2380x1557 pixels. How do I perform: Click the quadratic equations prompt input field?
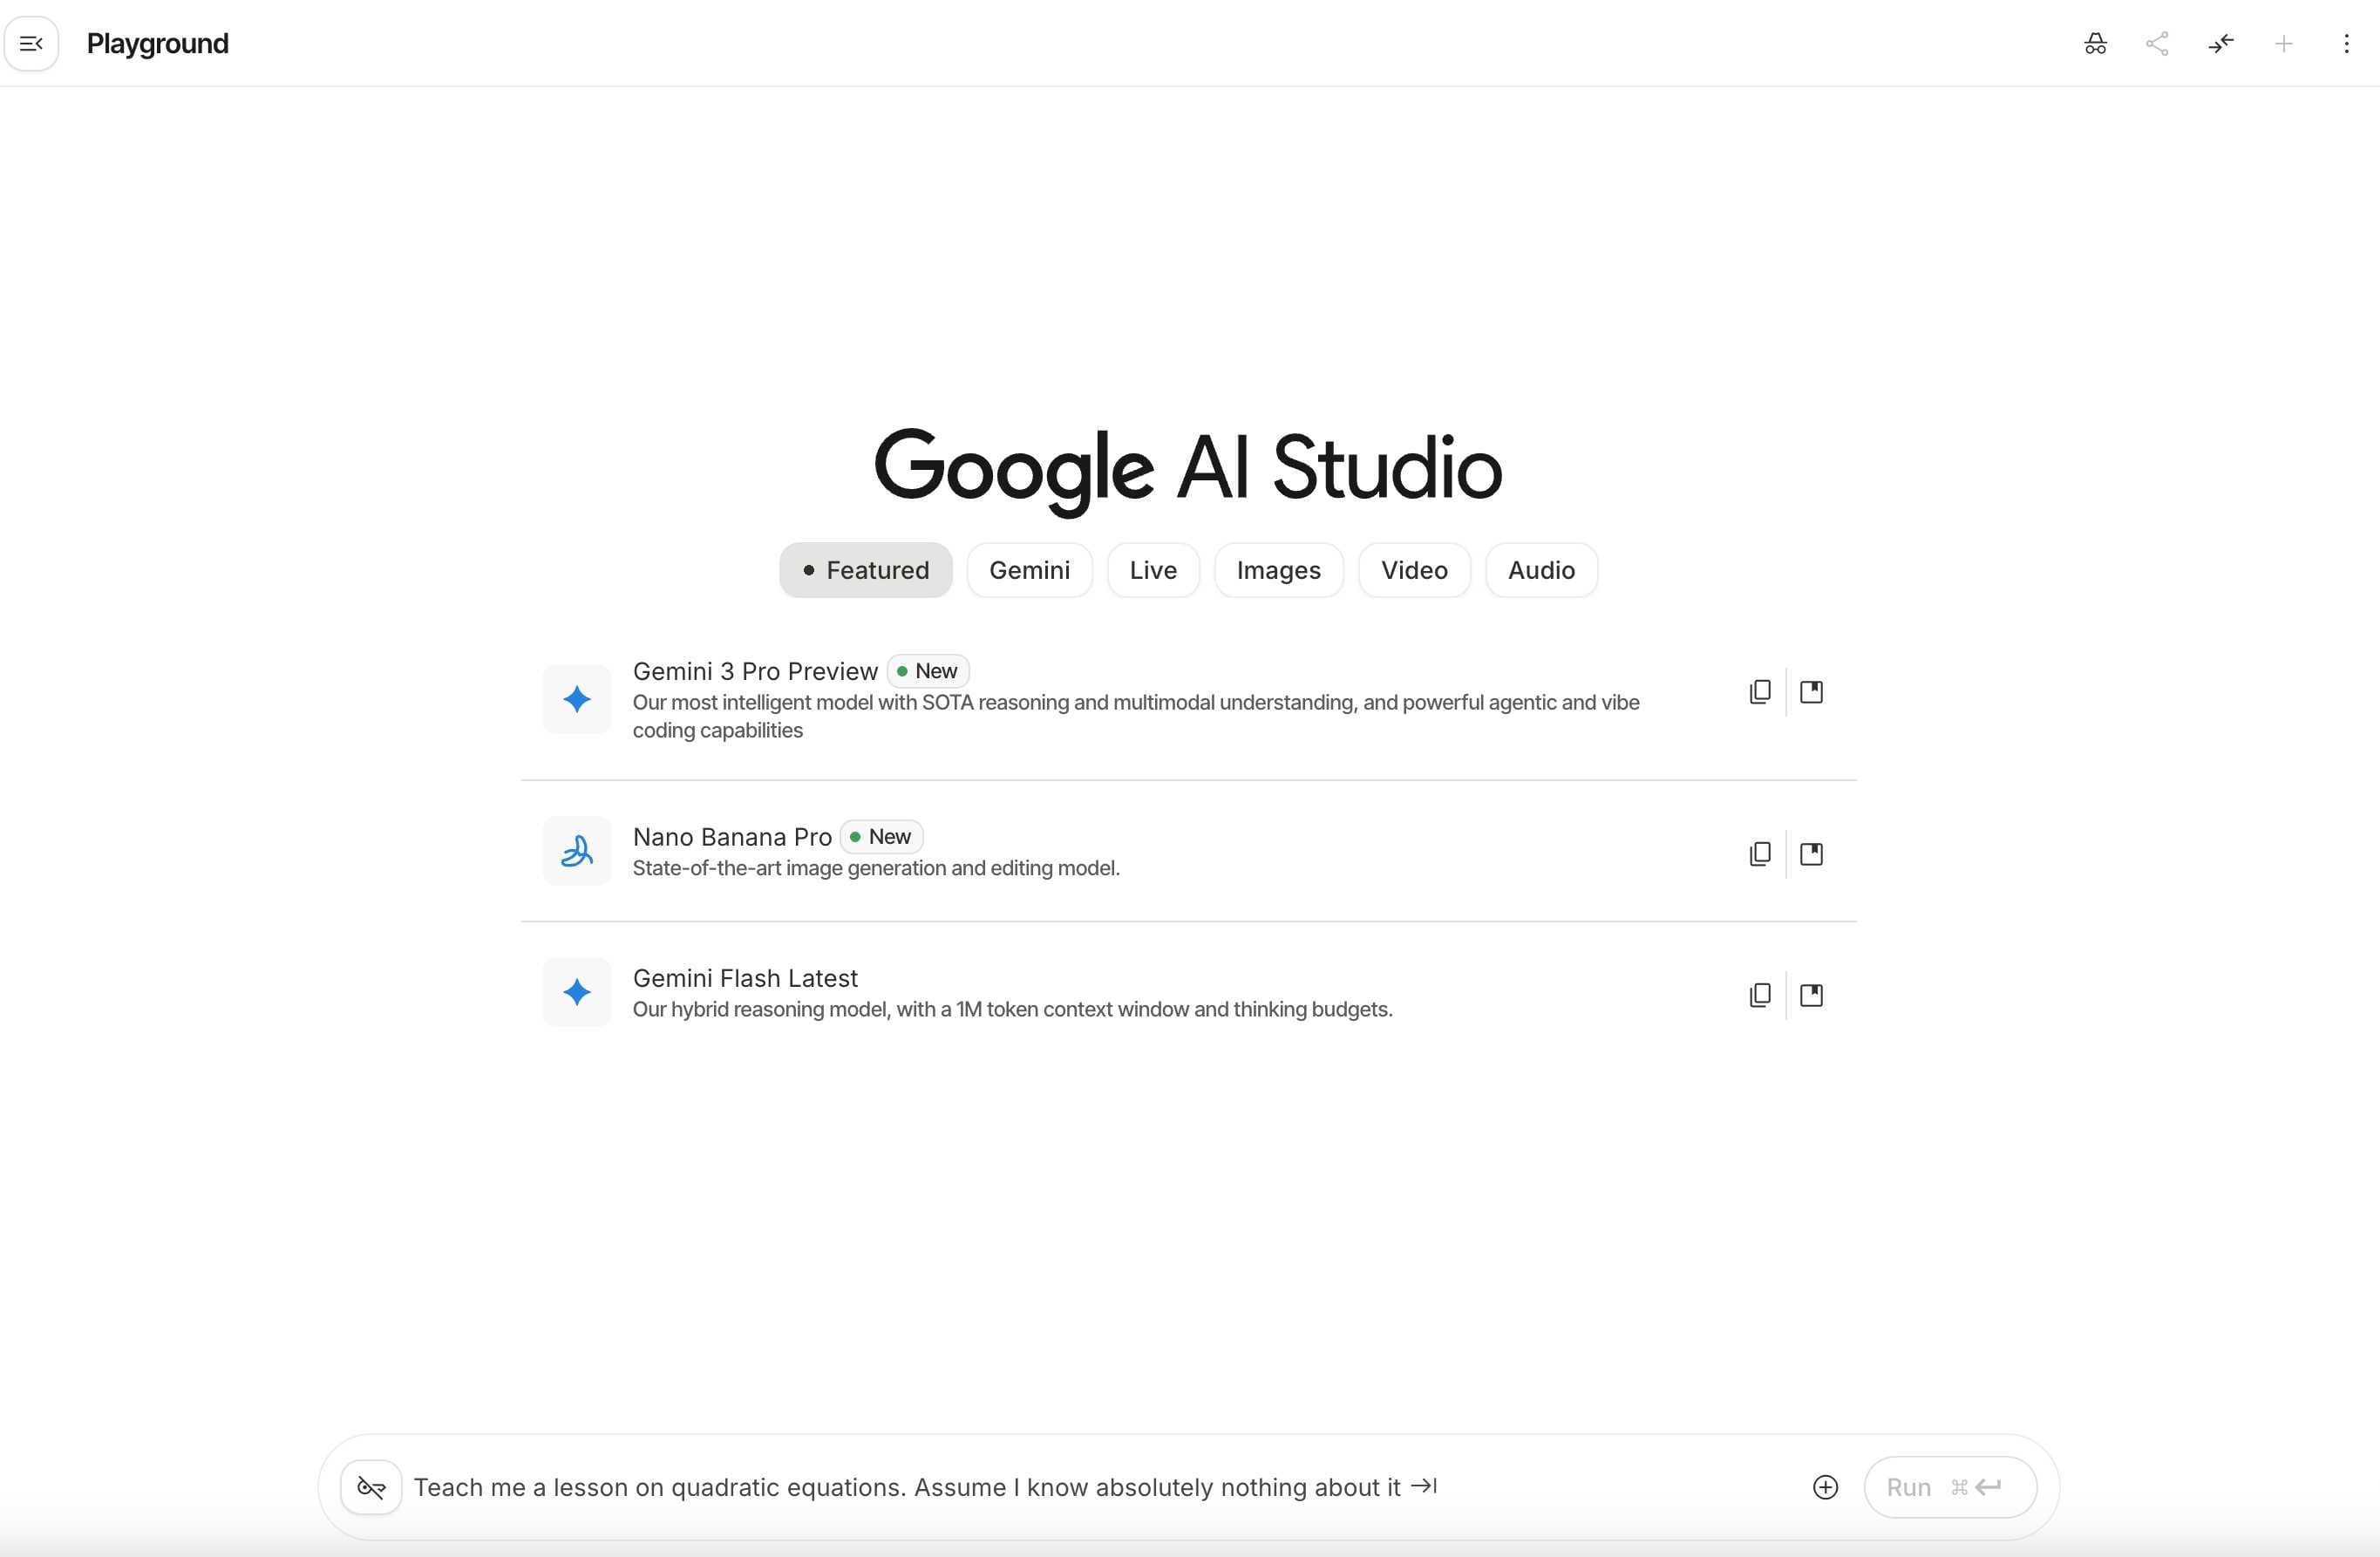[x=1000, y=1487]
